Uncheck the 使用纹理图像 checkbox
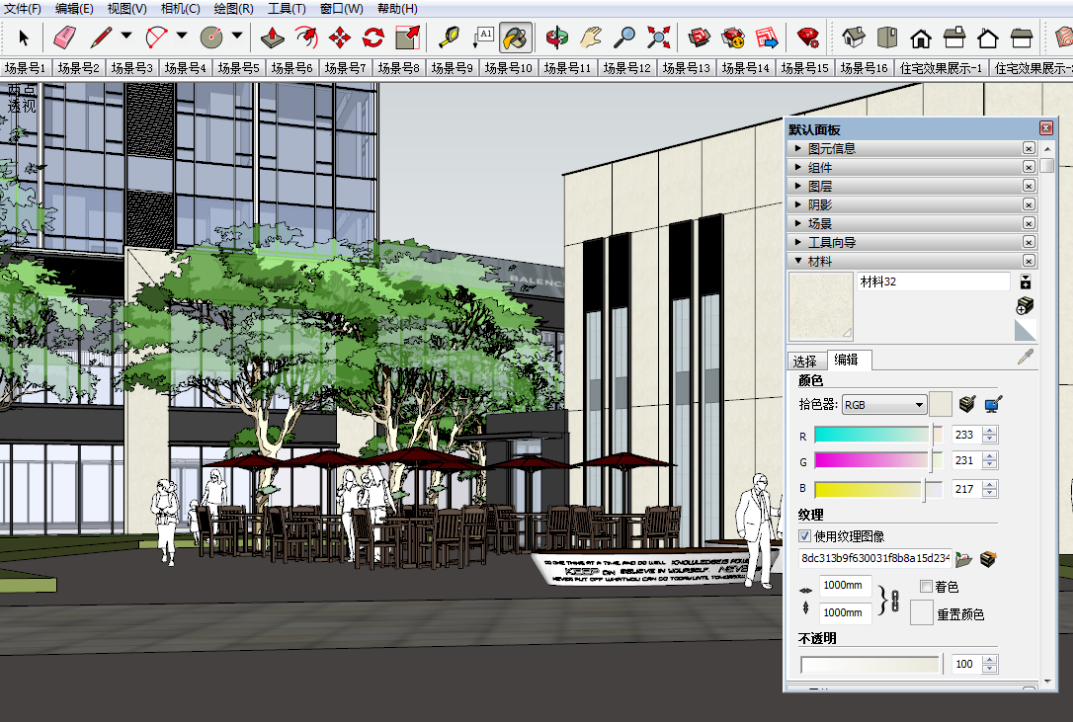This screenshot has width=1073, height=722. pos(805,537)
